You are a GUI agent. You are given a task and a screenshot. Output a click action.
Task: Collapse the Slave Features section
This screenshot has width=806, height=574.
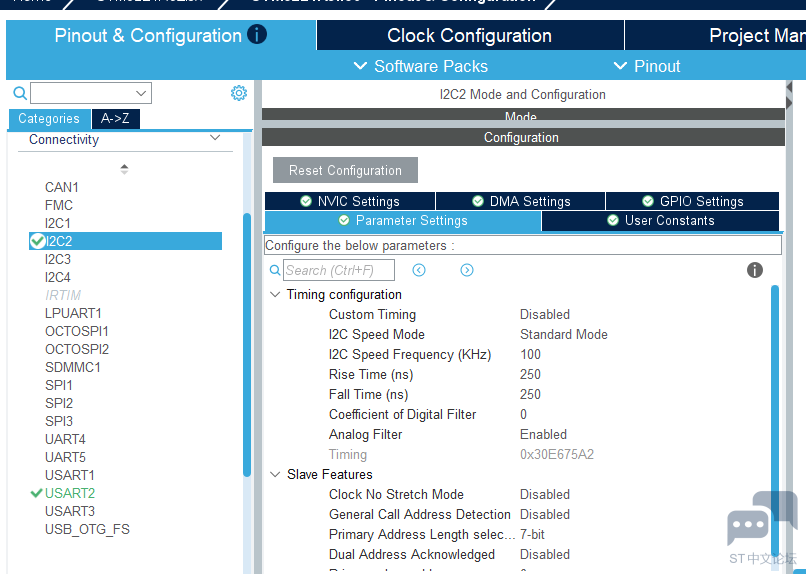coord(275,475)
